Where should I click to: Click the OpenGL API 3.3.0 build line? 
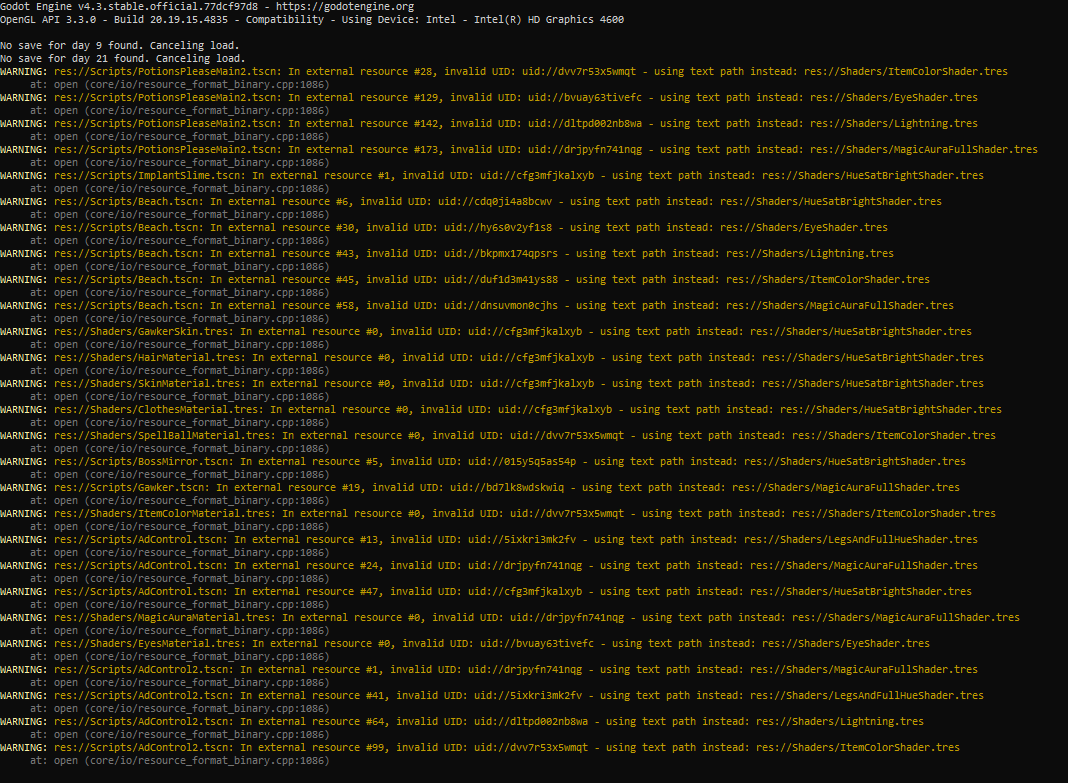312,19
